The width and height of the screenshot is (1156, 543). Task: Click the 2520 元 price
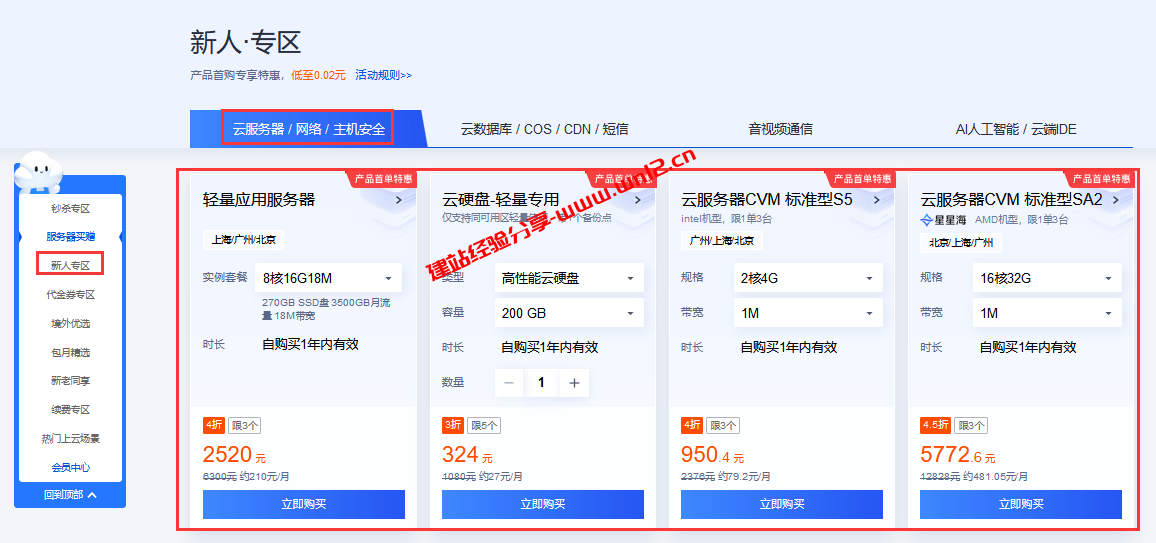point(234,455)
